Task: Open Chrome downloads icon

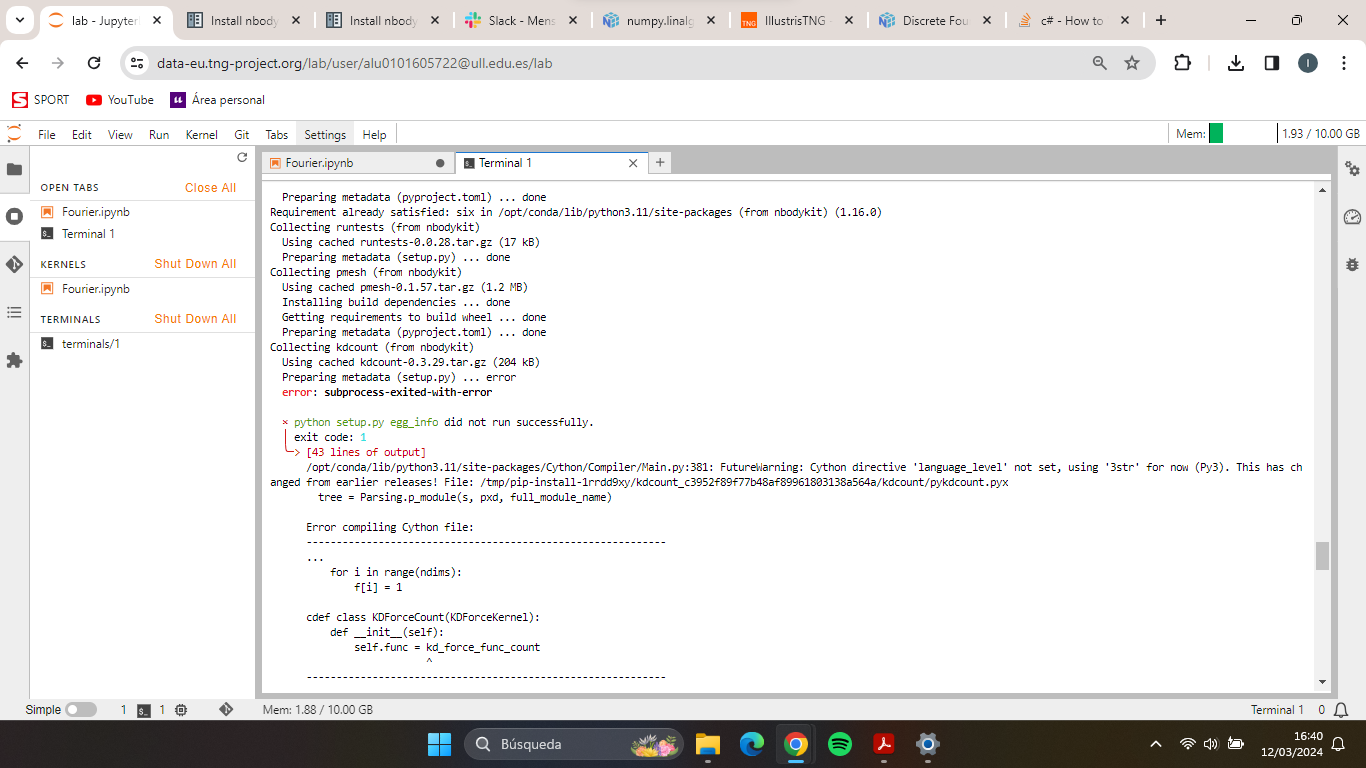Action: click(1236, 63)
